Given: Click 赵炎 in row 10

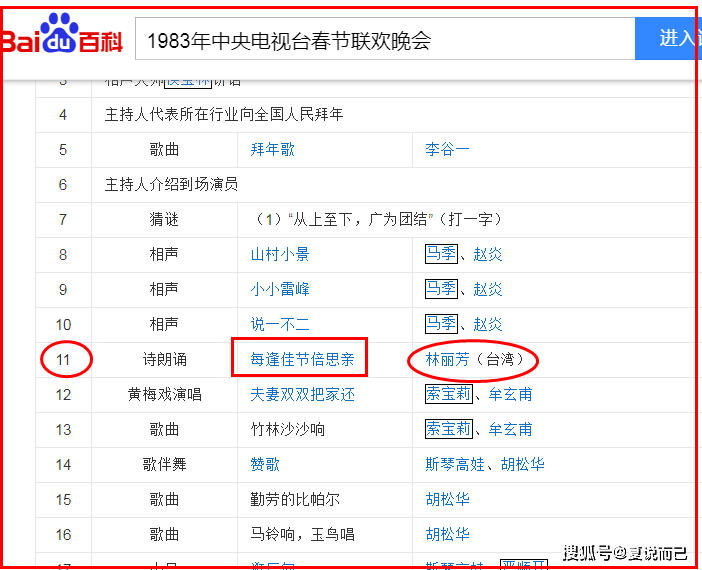Looking at the screenshot, I should [x=488, y=324].
